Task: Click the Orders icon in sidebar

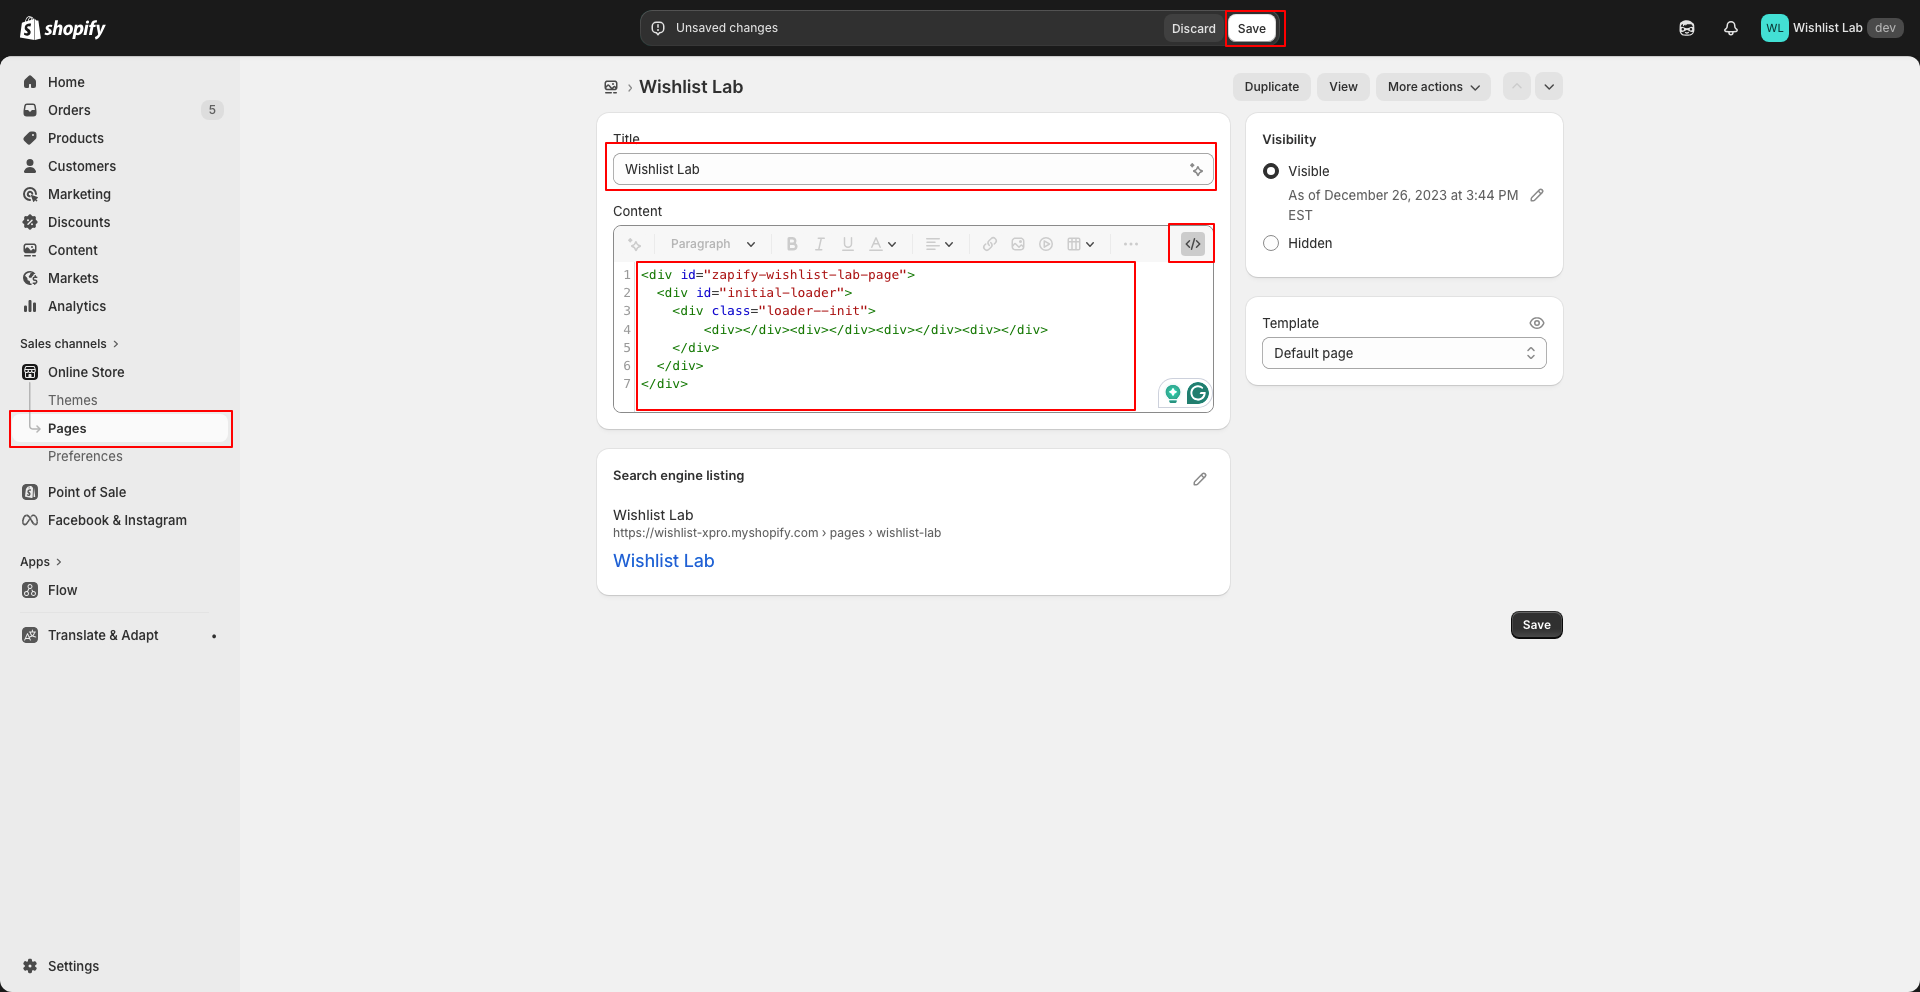Action: pyautogui.click(x=30, y=110)
